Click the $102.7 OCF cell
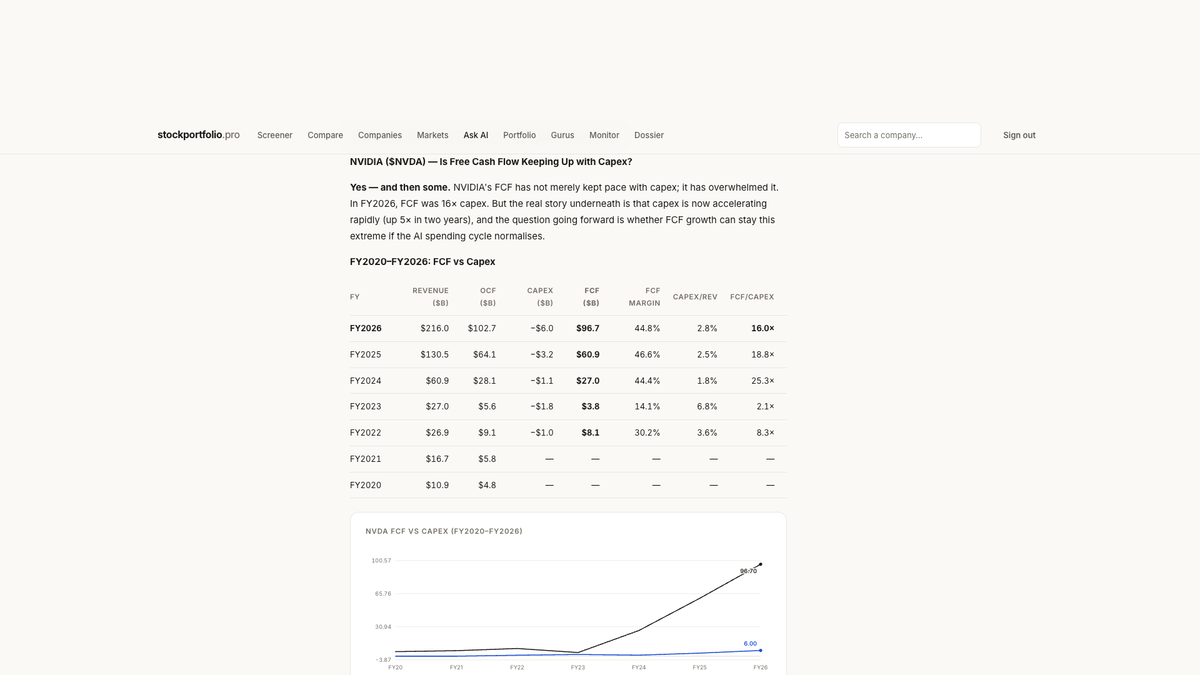Viewport: 1200px width, 675px height. 482,328
